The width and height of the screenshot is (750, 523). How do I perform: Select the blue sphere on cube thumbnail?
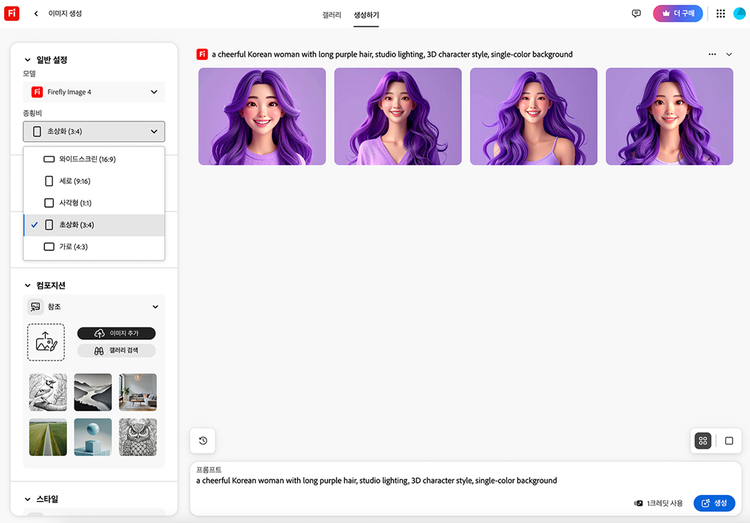tap(93, 437)
